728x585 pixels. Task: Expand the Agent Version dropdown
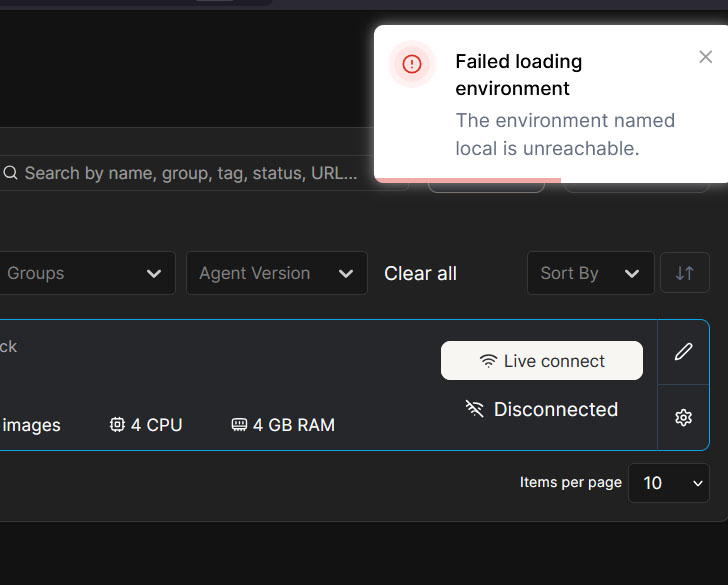point(276,273)
